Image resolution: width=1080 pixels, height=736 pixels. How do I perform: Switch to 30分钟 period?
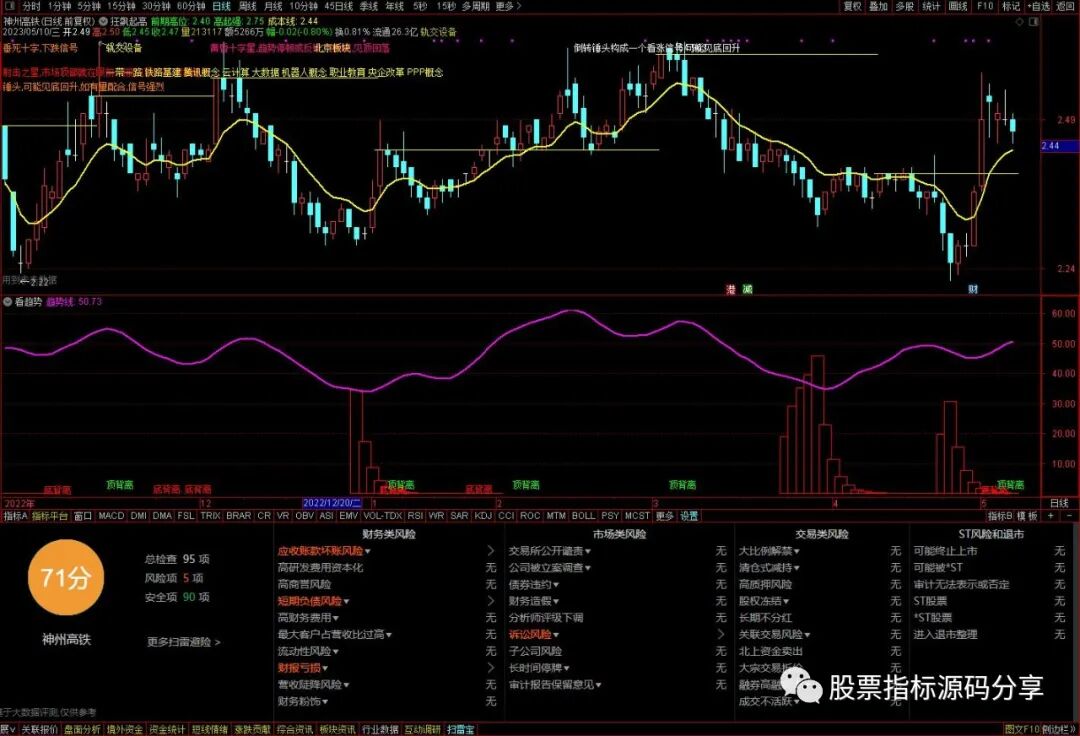point(156,6)
